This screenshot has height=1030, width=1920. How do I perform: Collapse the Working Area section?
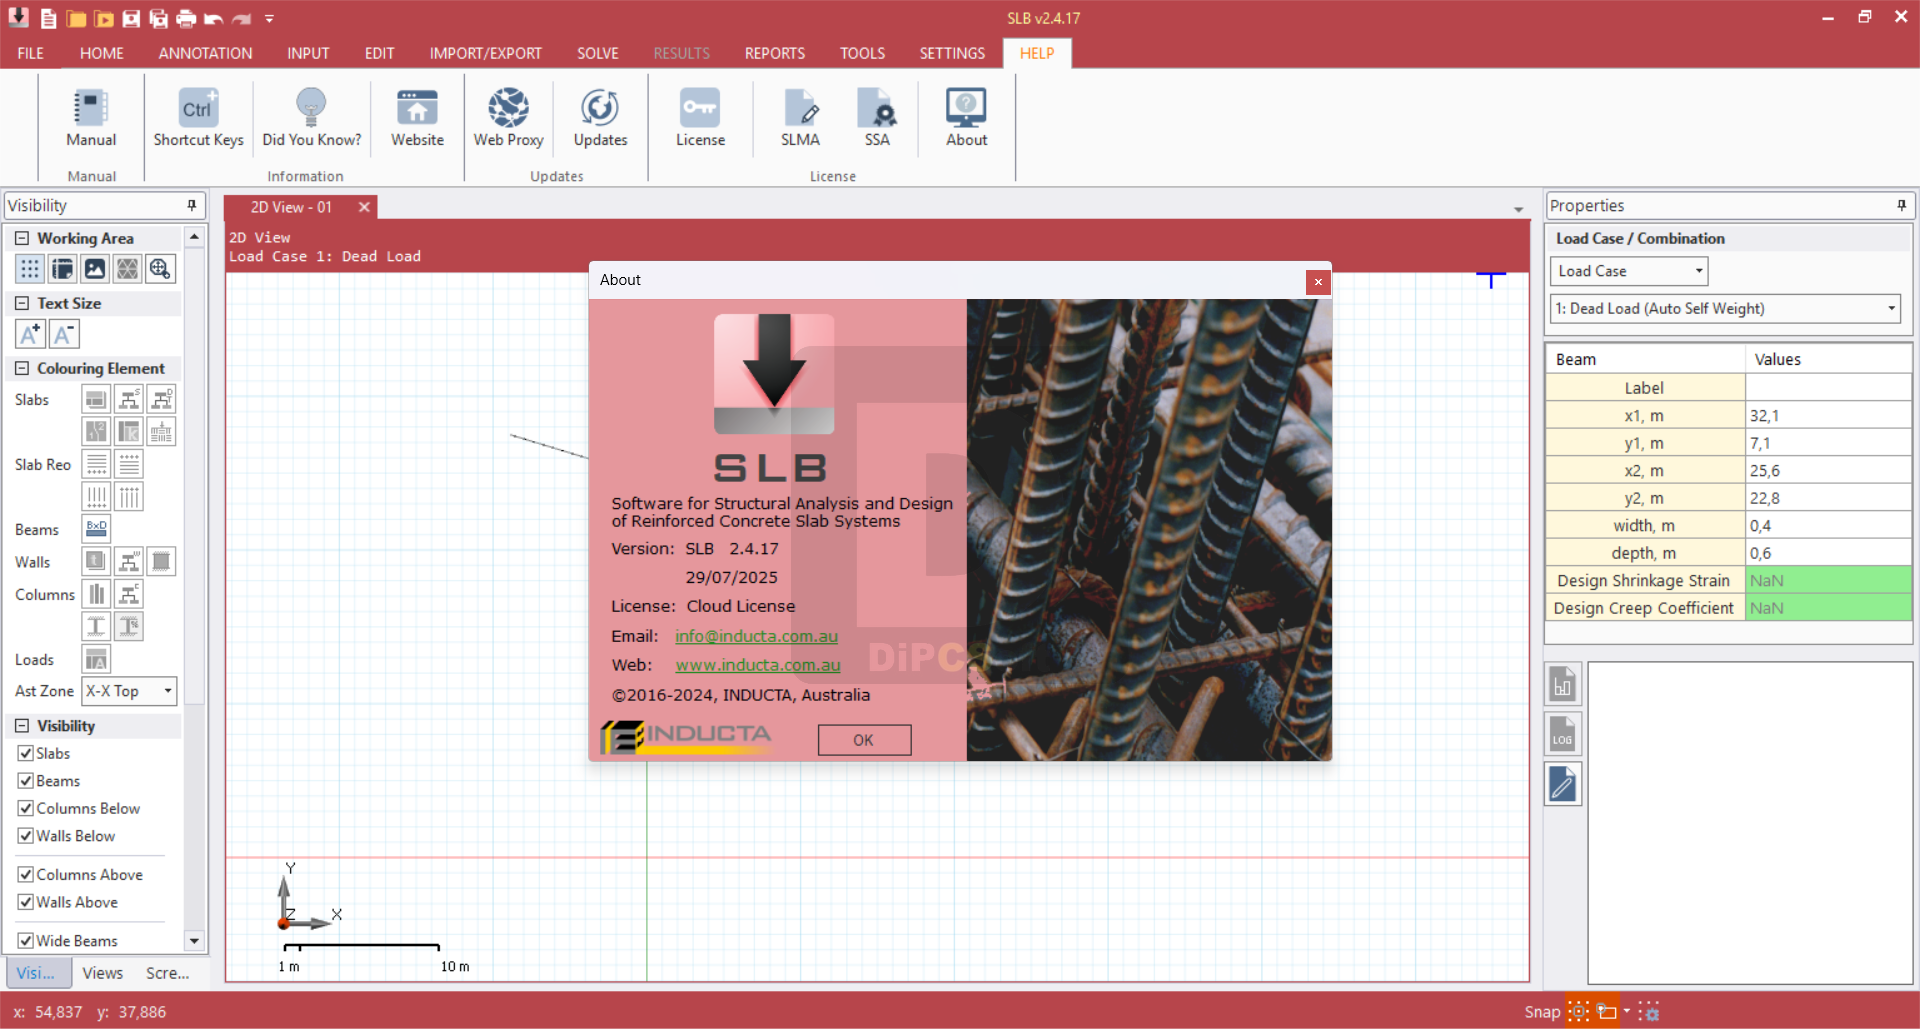(x=22, y=238)
